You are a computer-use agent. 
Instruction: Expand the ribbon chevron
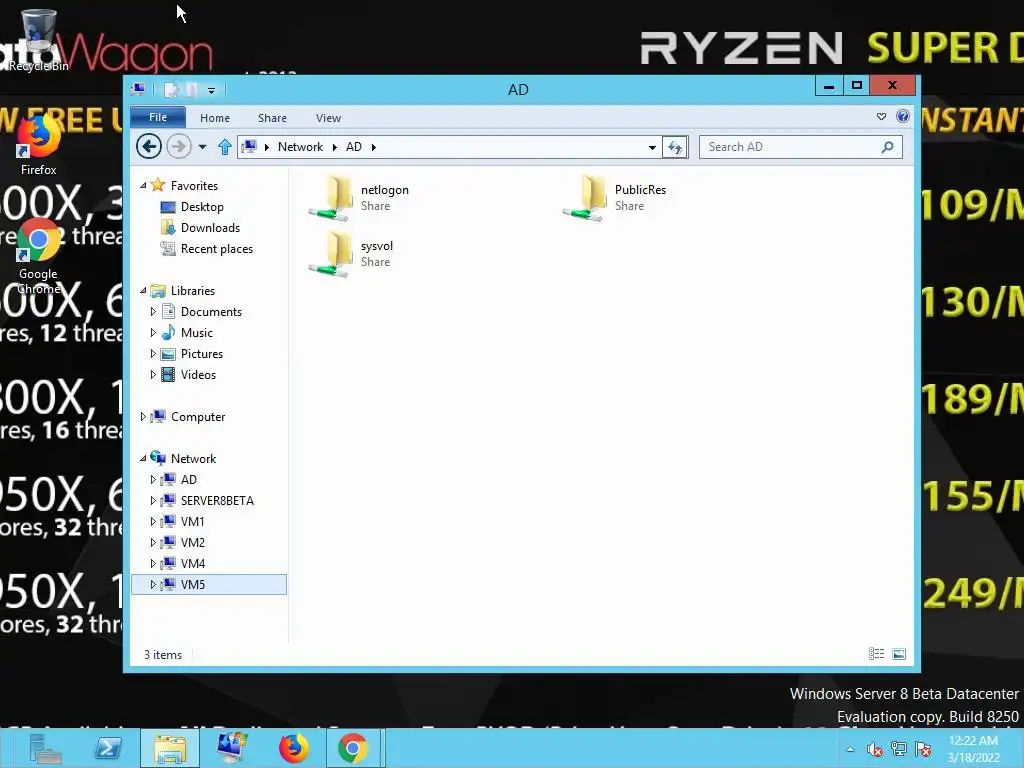point(881,116)
